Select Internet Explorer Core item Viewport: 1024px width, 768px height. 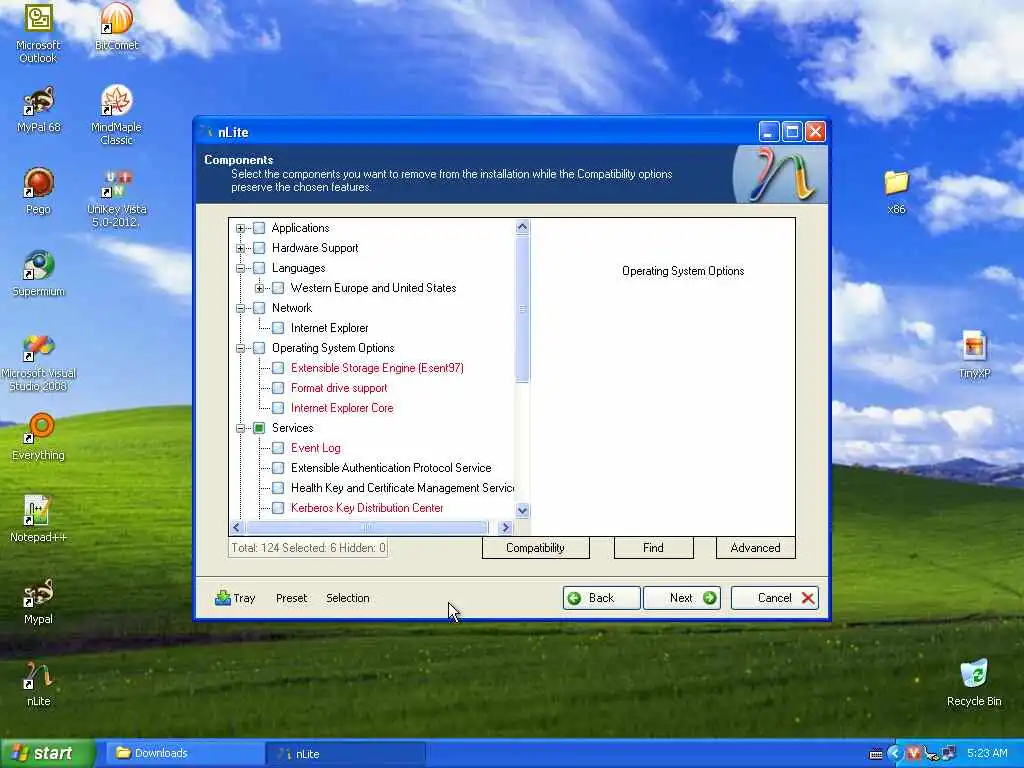pos(342,408)
